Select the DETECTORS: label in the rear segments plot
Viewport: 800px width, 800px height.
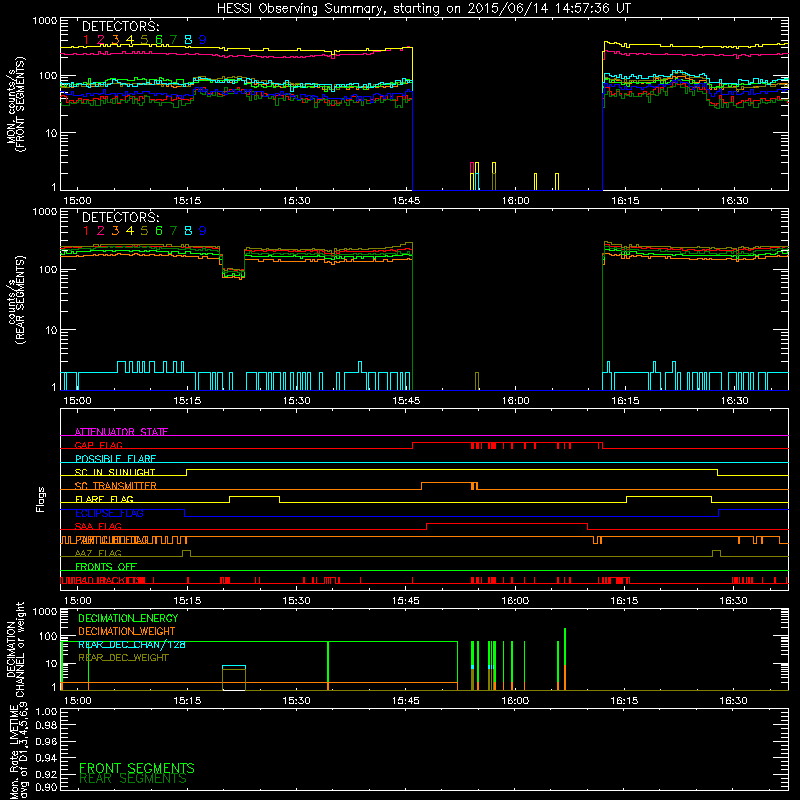point(120,217)
